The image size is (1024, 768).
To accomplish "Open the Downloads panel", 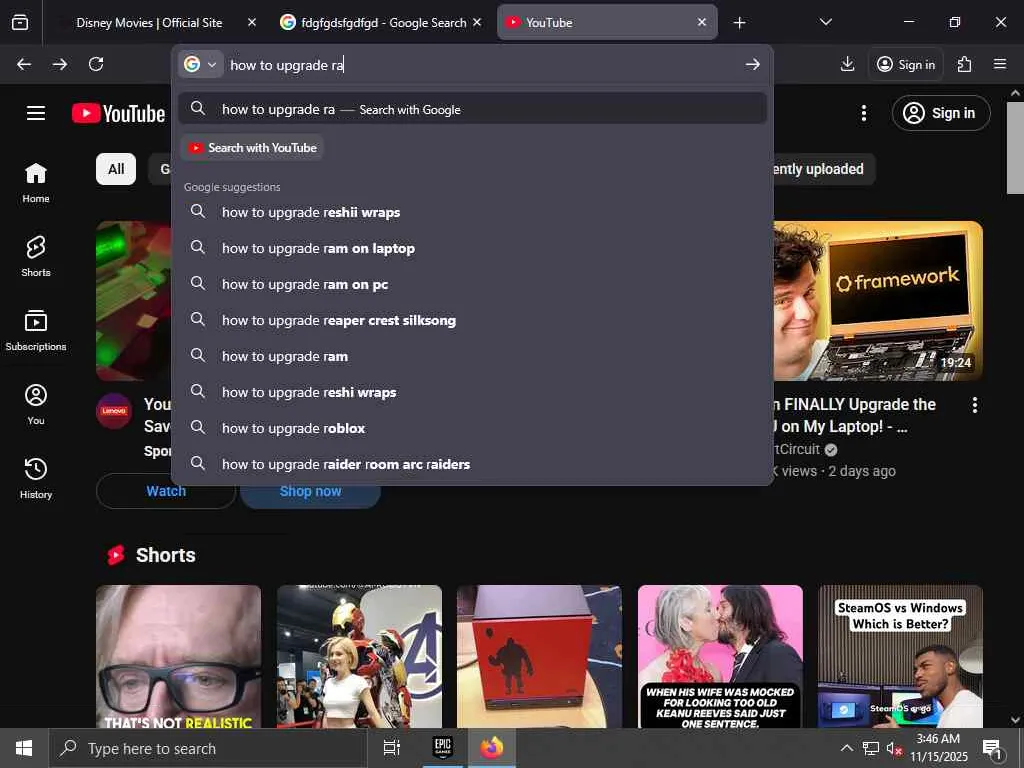I will click(847, 64).
